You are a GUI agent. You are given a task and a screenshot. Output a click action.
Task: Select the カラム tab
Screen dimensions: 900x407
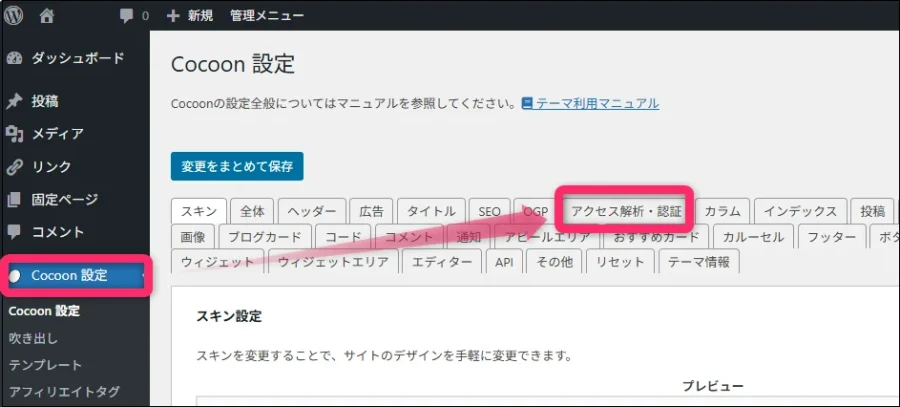click(x=722, y=211)
